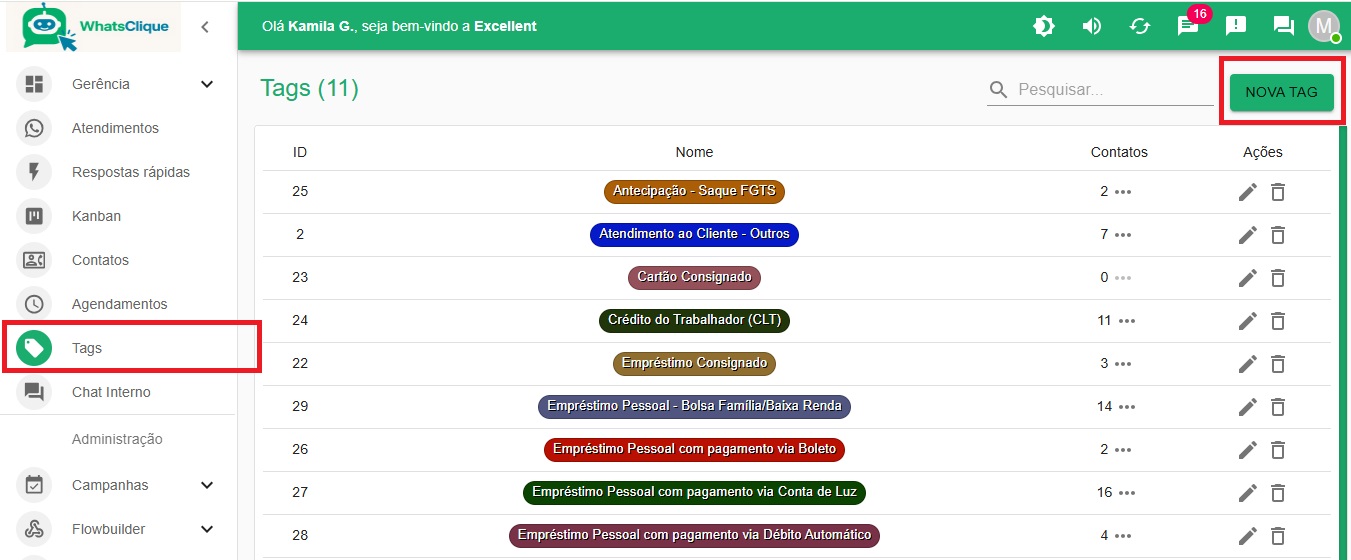Toggle dark mode brightness icon
The image size is (1351, 560).
(1044, 26)
